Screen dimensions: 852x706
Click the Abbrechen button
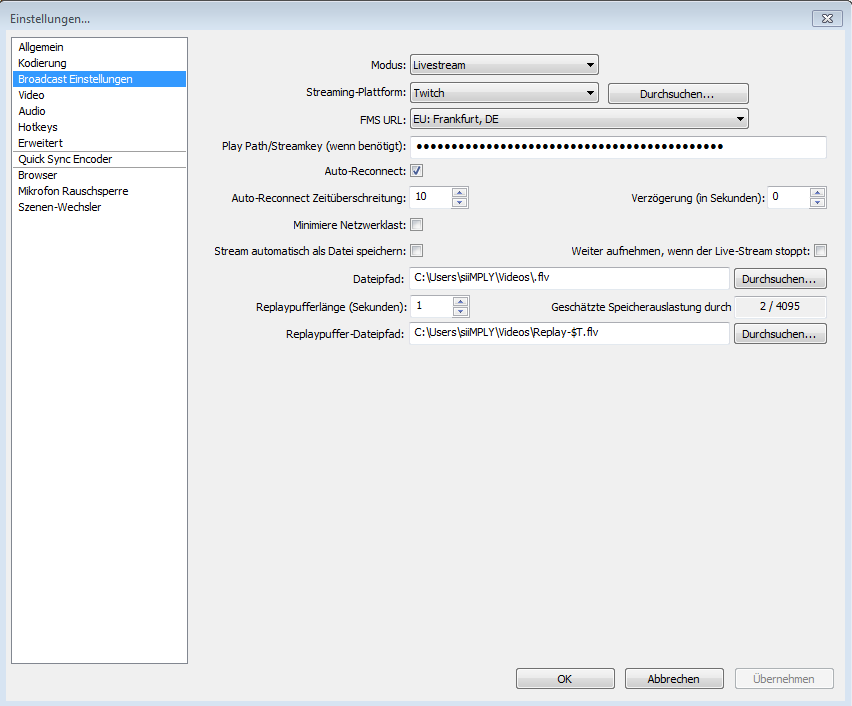click(x=674, y=679)
